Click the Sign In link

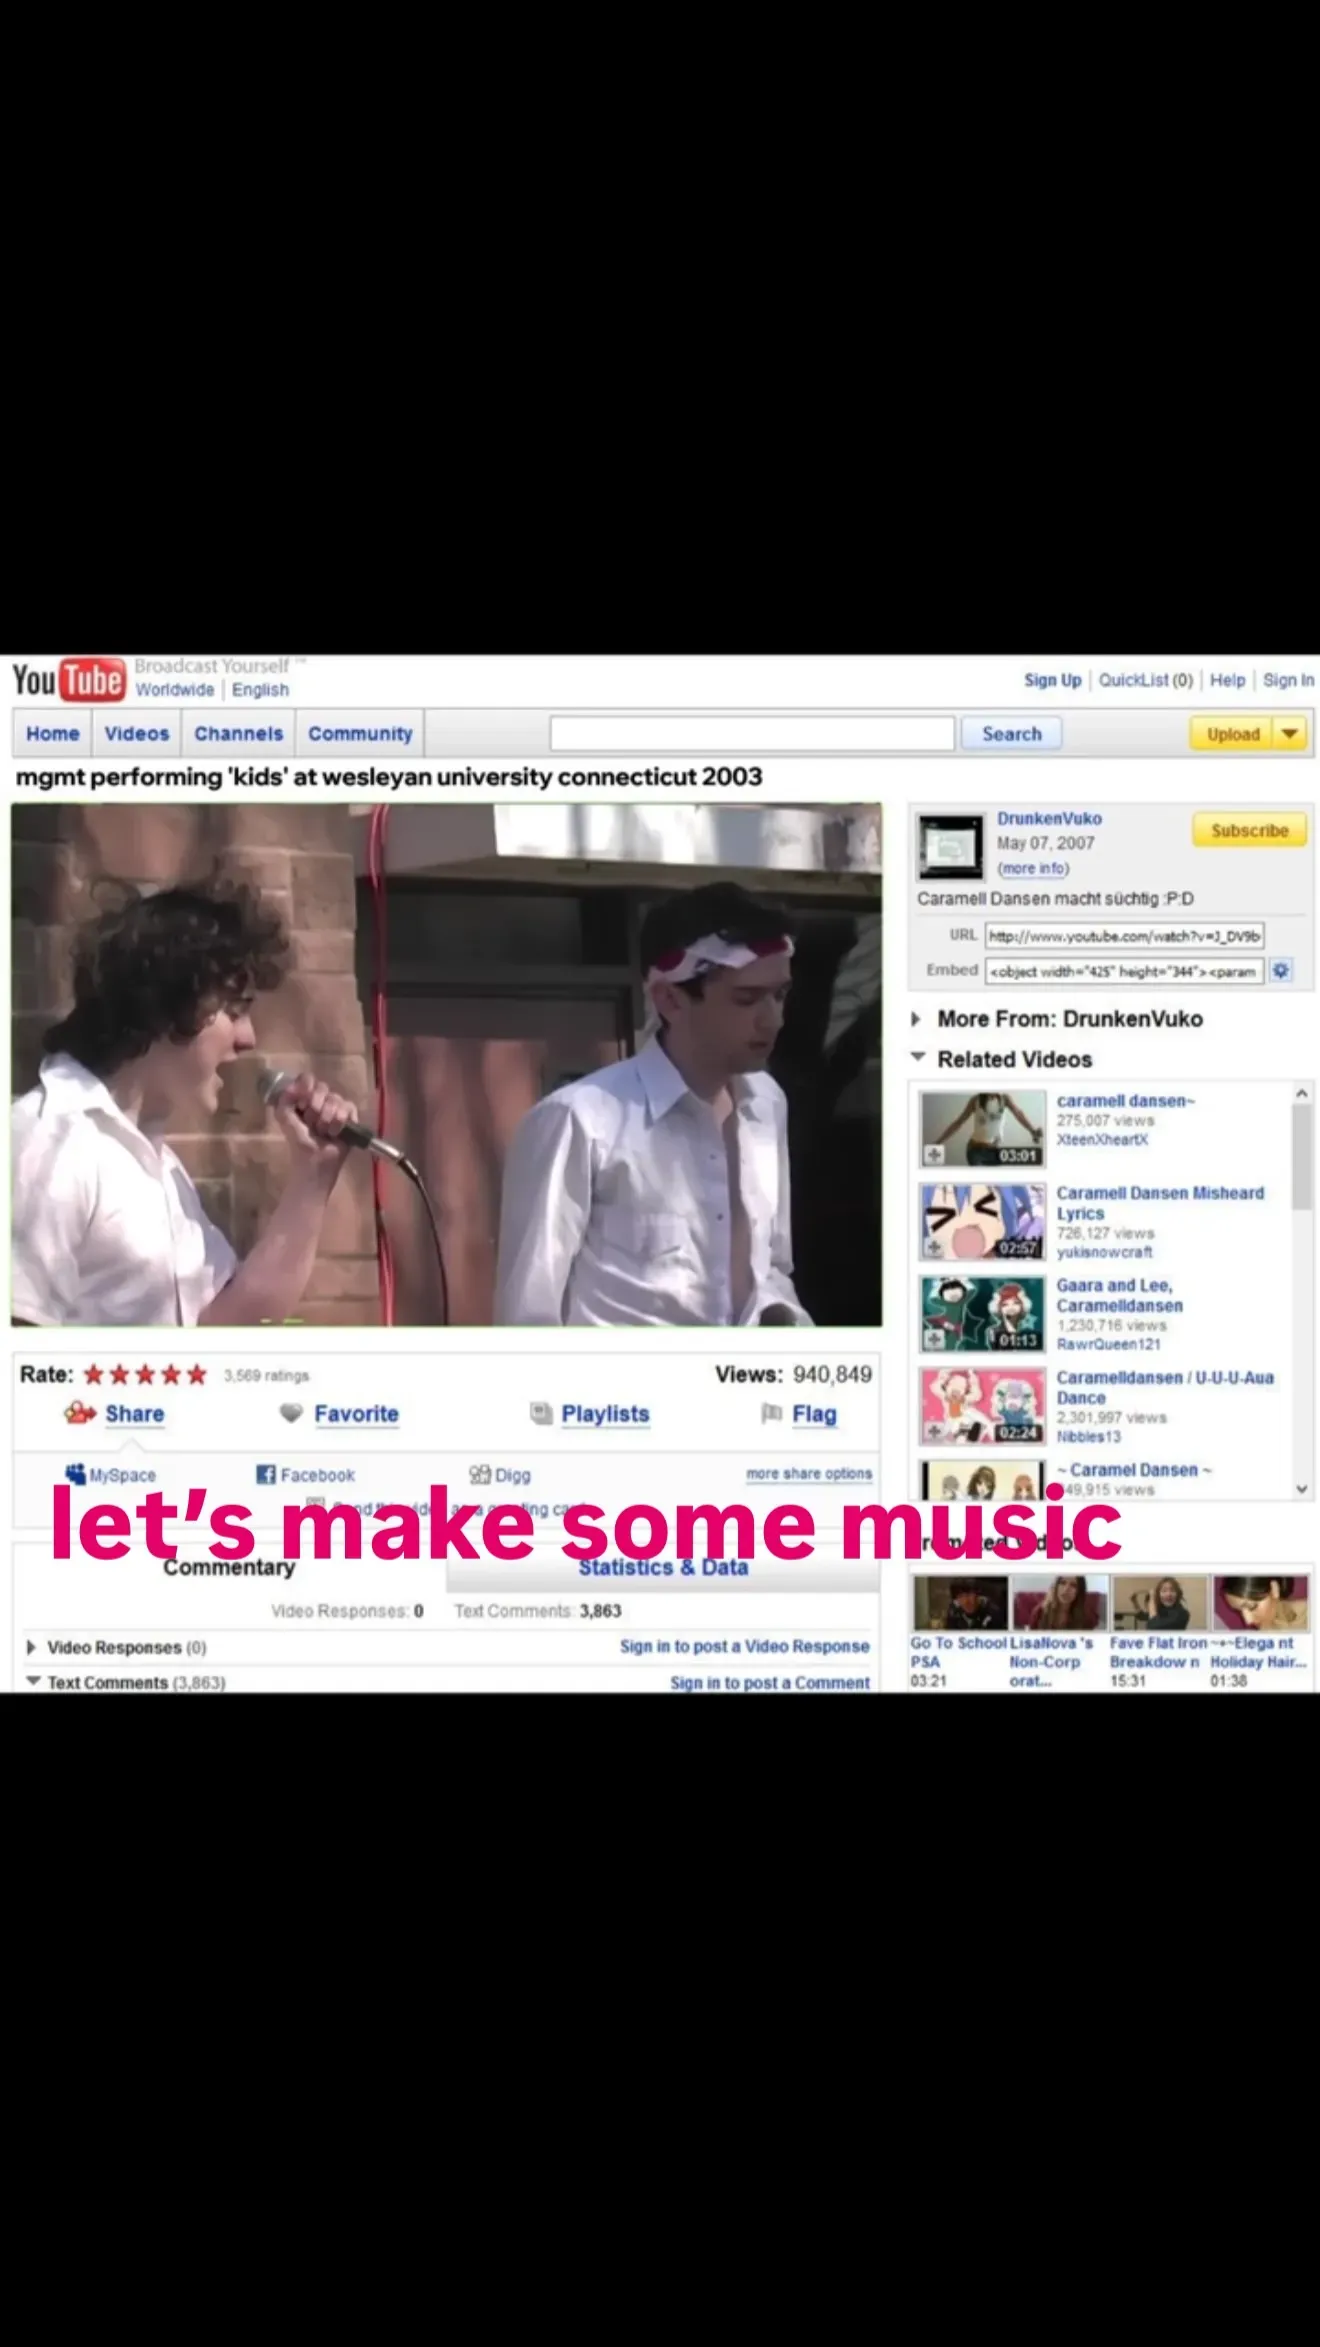click(1288, 680)
